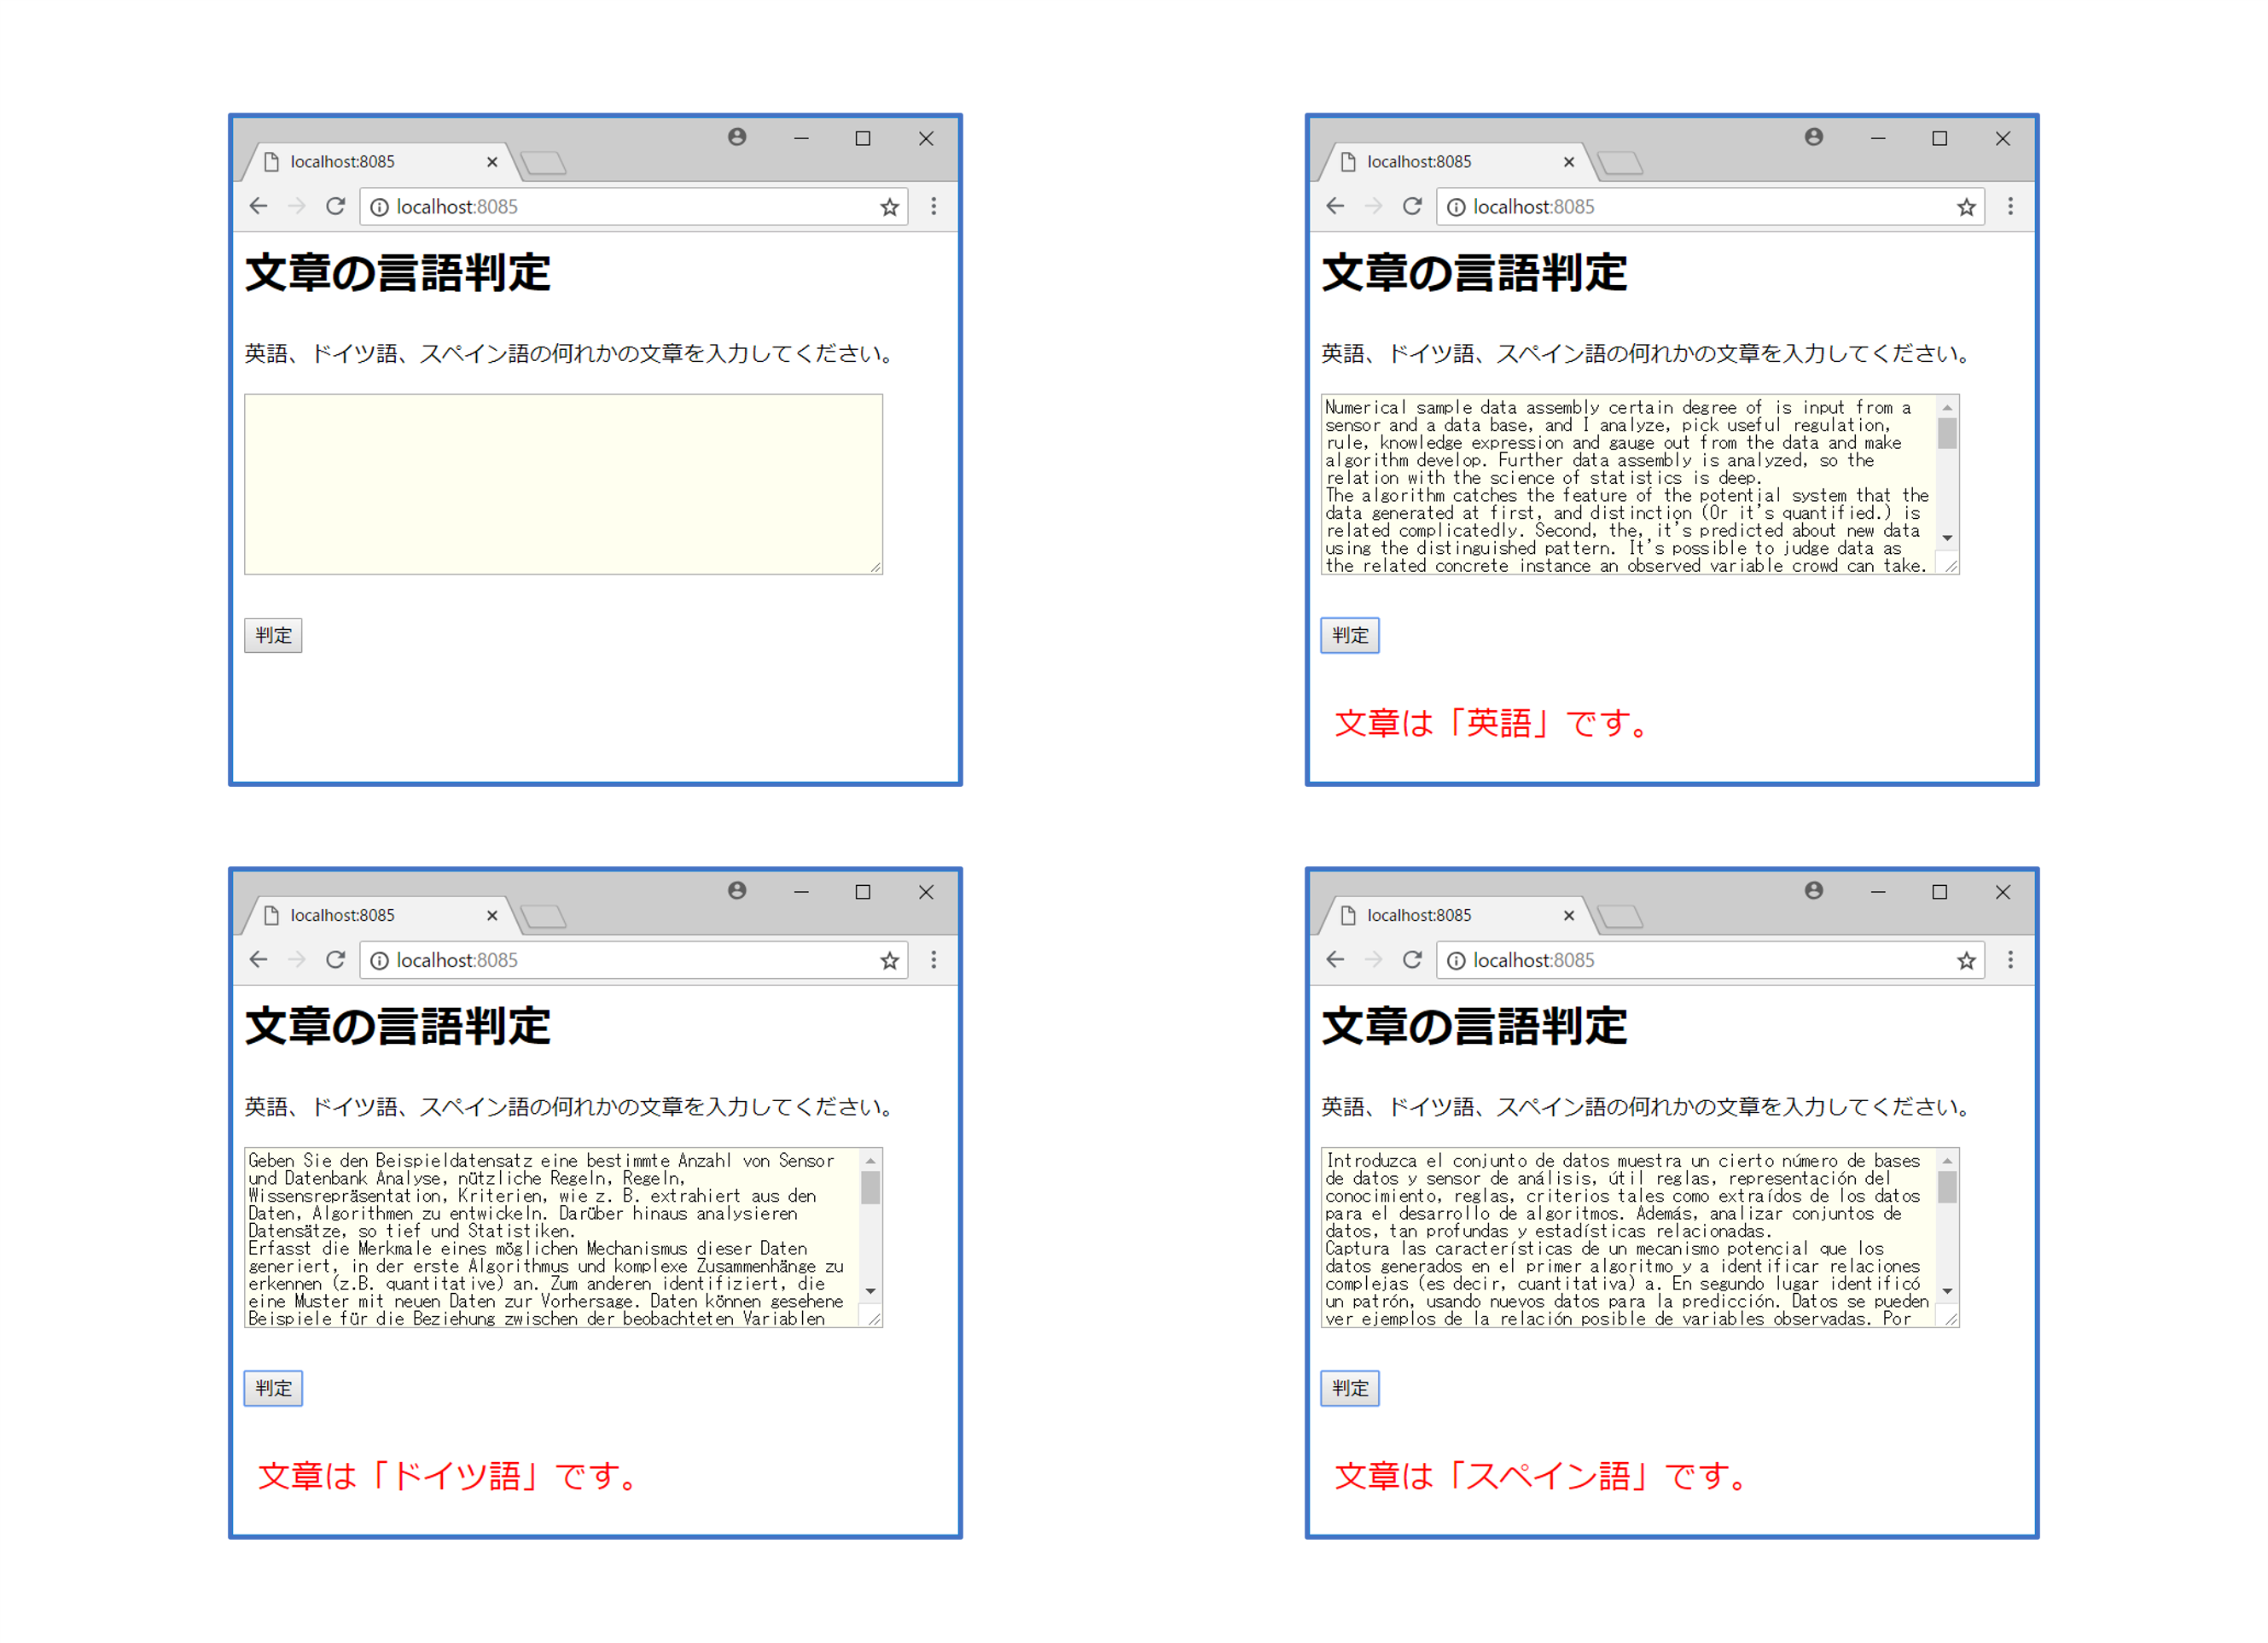Click reload icon in Spanish-result window

tap(1412, 960)
